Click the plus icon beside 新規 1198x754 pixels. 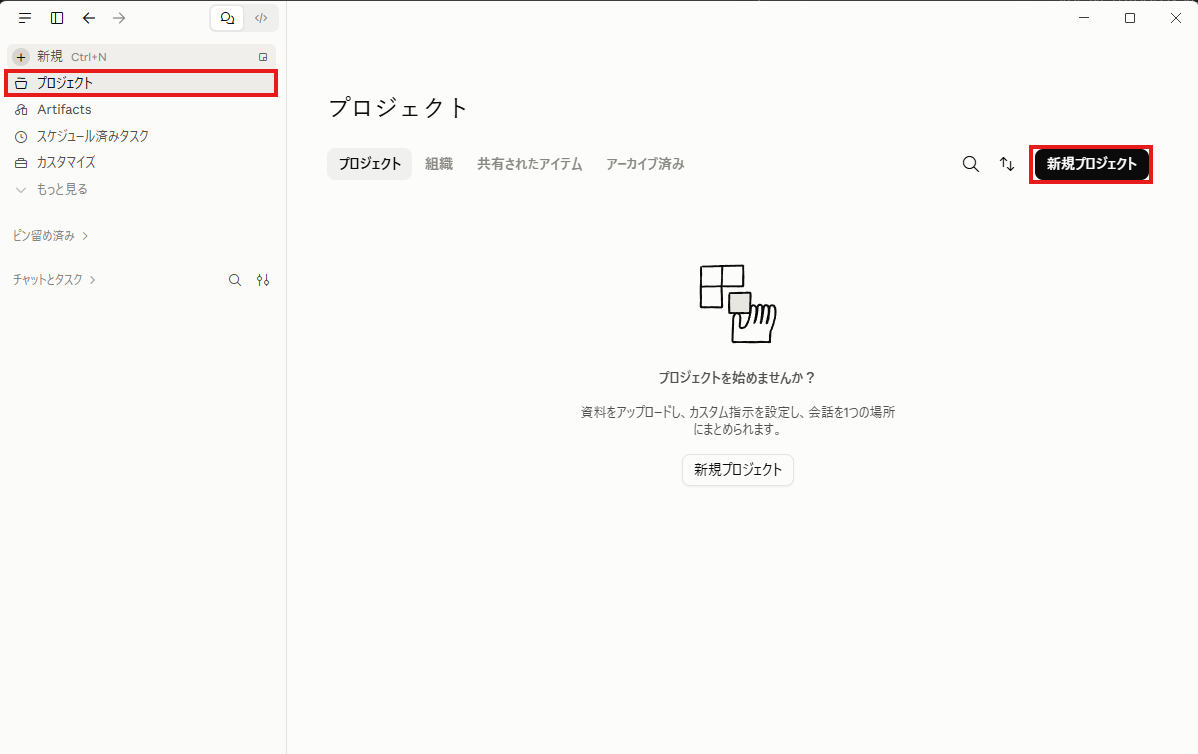point(21,57)
